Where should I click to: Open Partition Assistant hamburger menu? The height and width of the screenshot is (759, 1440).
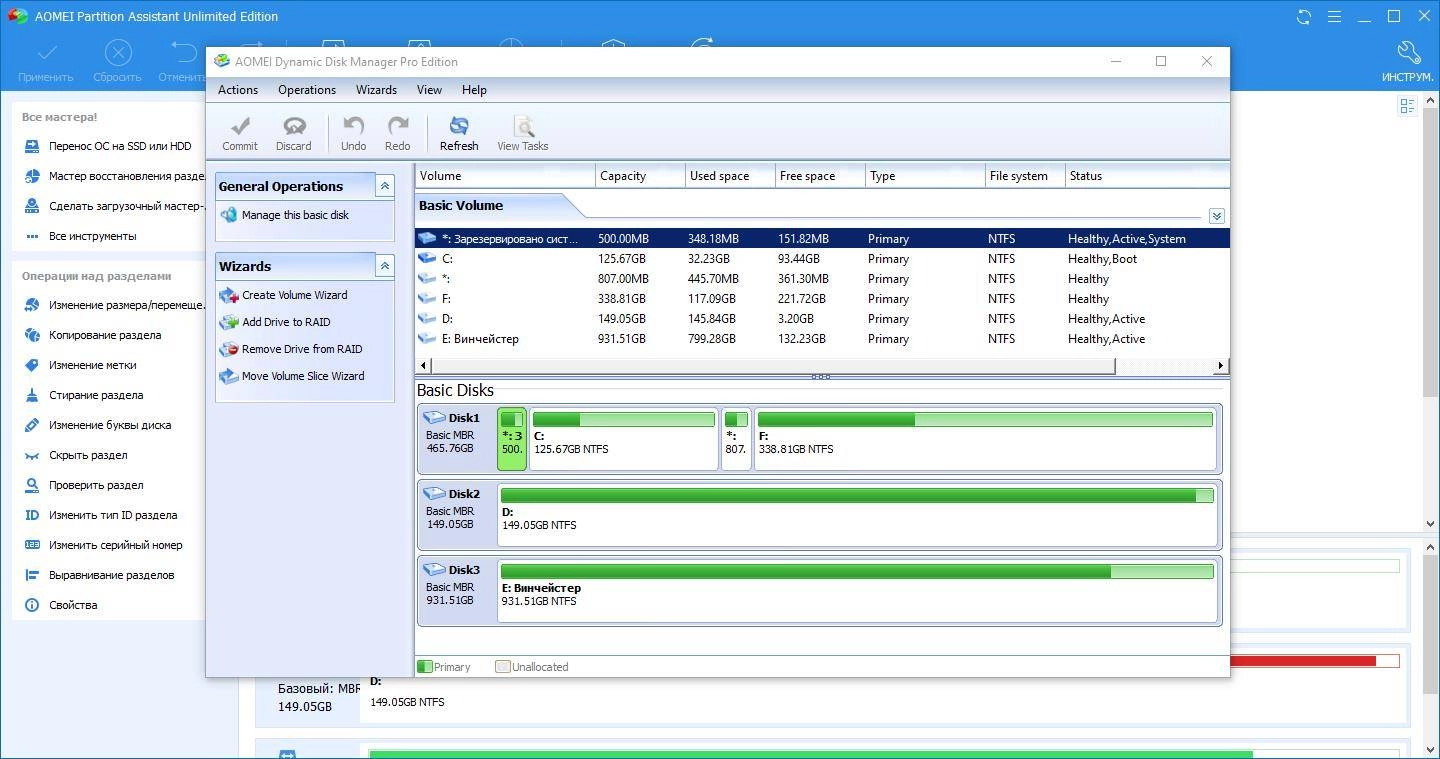coord(1334,16)
